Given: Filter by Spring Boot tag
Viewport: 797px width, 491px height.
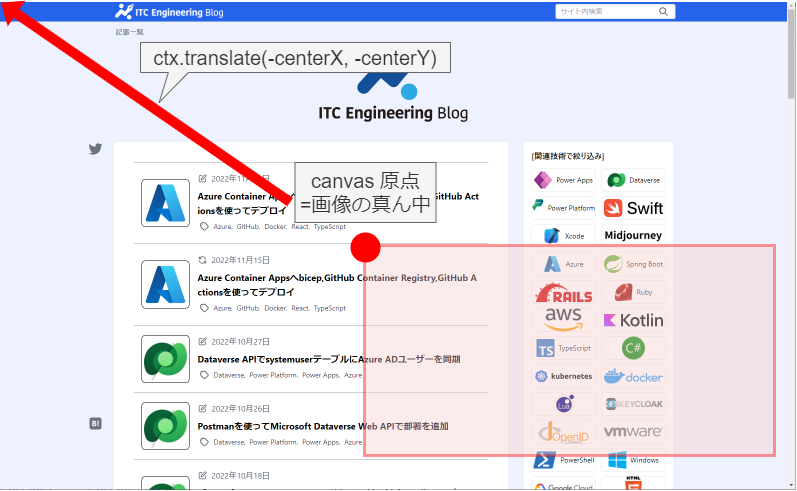Looking at the screenshot, I should click(x=633, y=264).
